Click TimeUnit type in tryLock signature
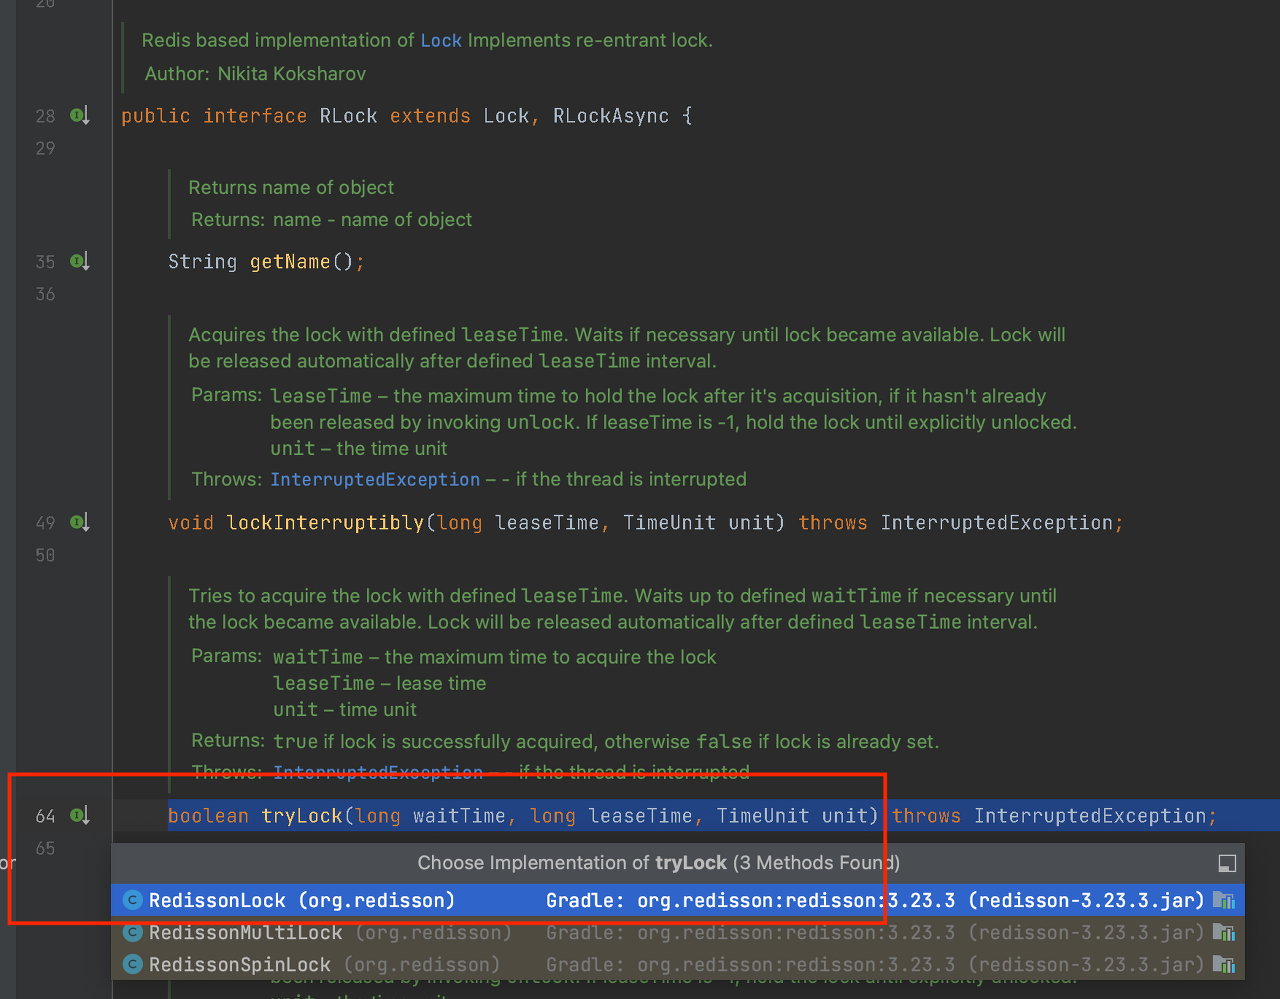This screenshot has height=999, width=1280. point(763,816)
